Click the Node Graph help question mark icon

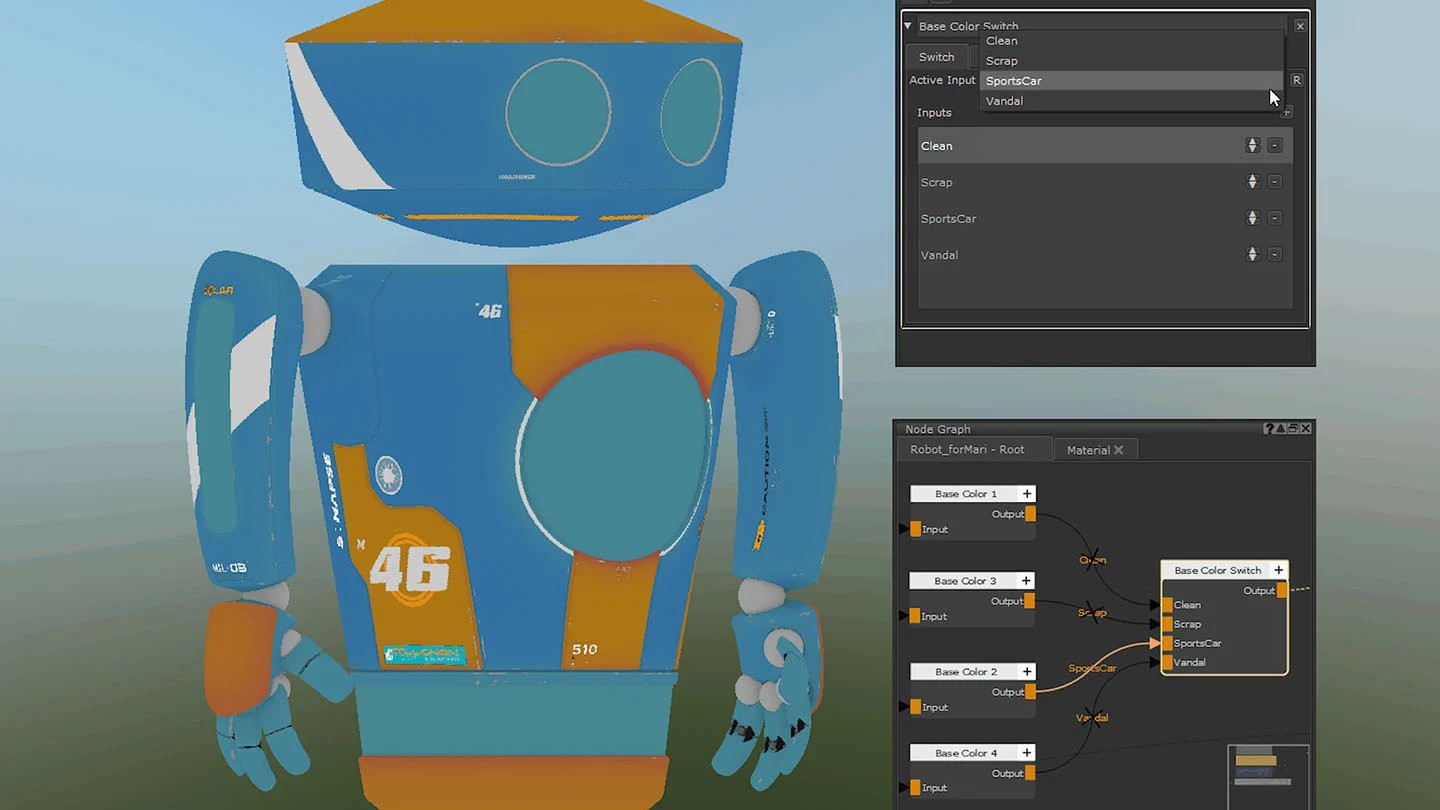(1269, 429)
